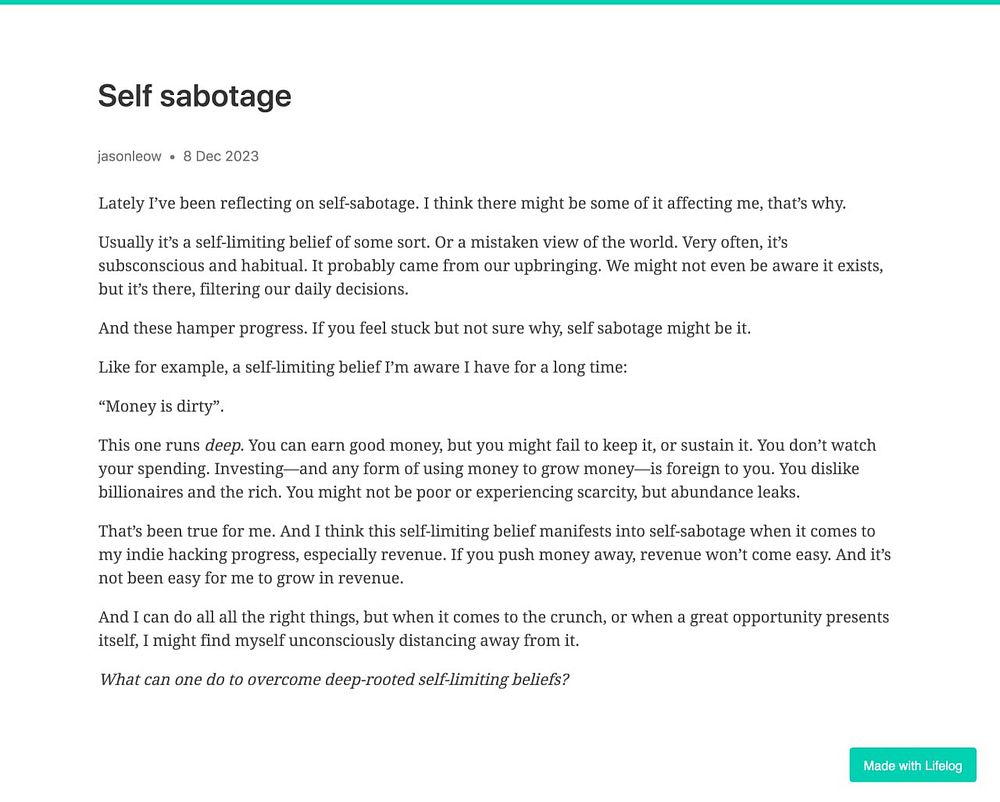Click the paragraph starting "And I can do all"
This screenshot has width=1000, height=802.
[493, 629]
